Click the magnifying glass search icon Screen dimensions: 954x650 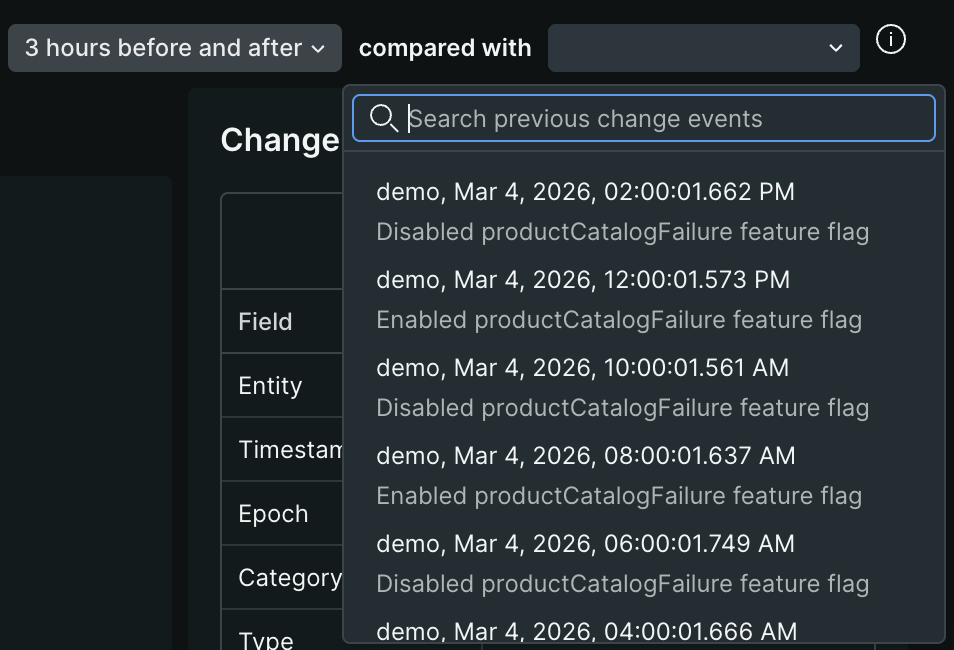385,119
